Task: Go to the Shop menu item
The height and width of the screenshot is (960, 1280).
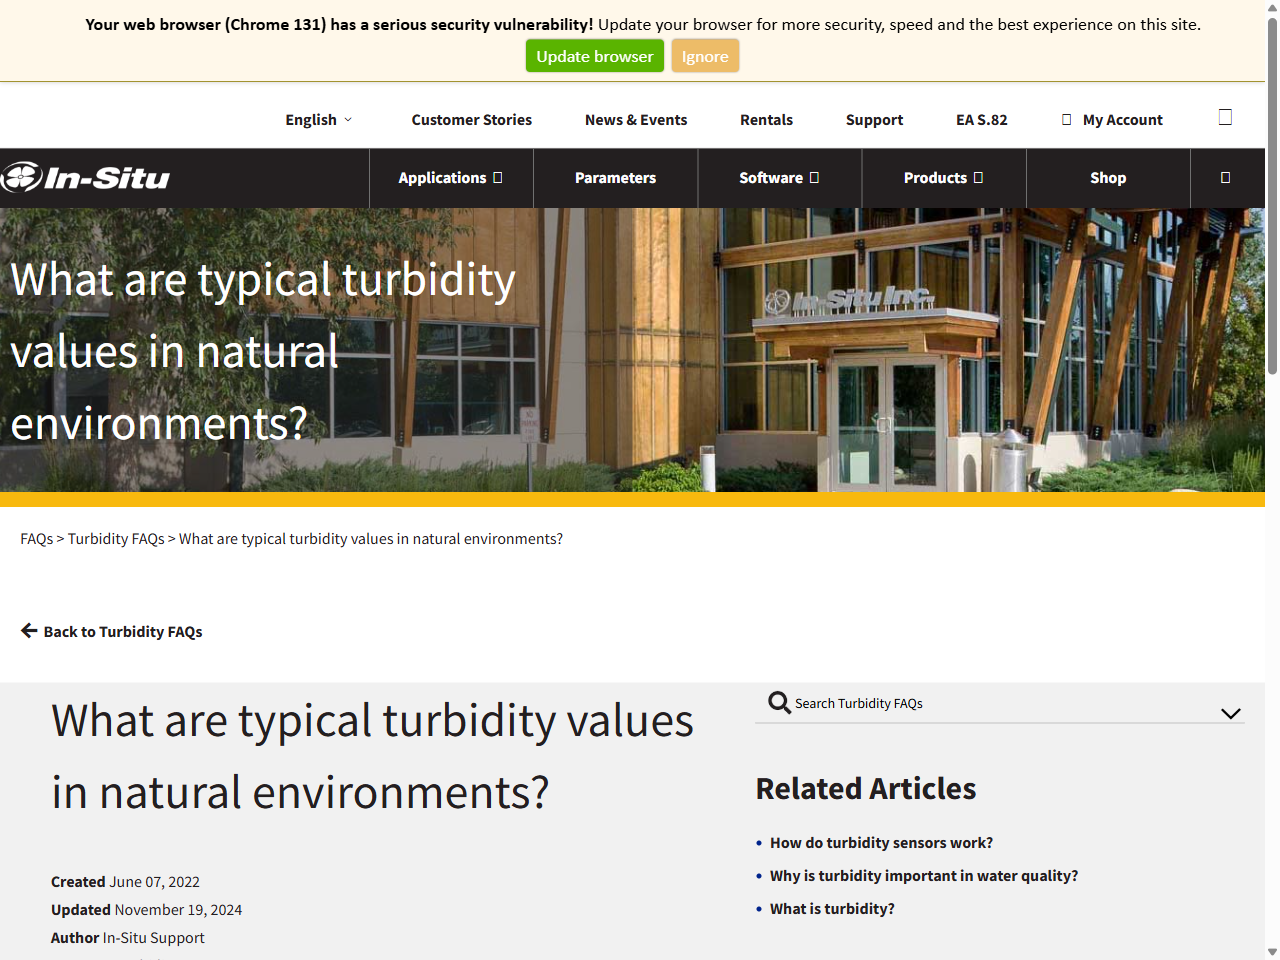Action: [x=1108, y=178]
